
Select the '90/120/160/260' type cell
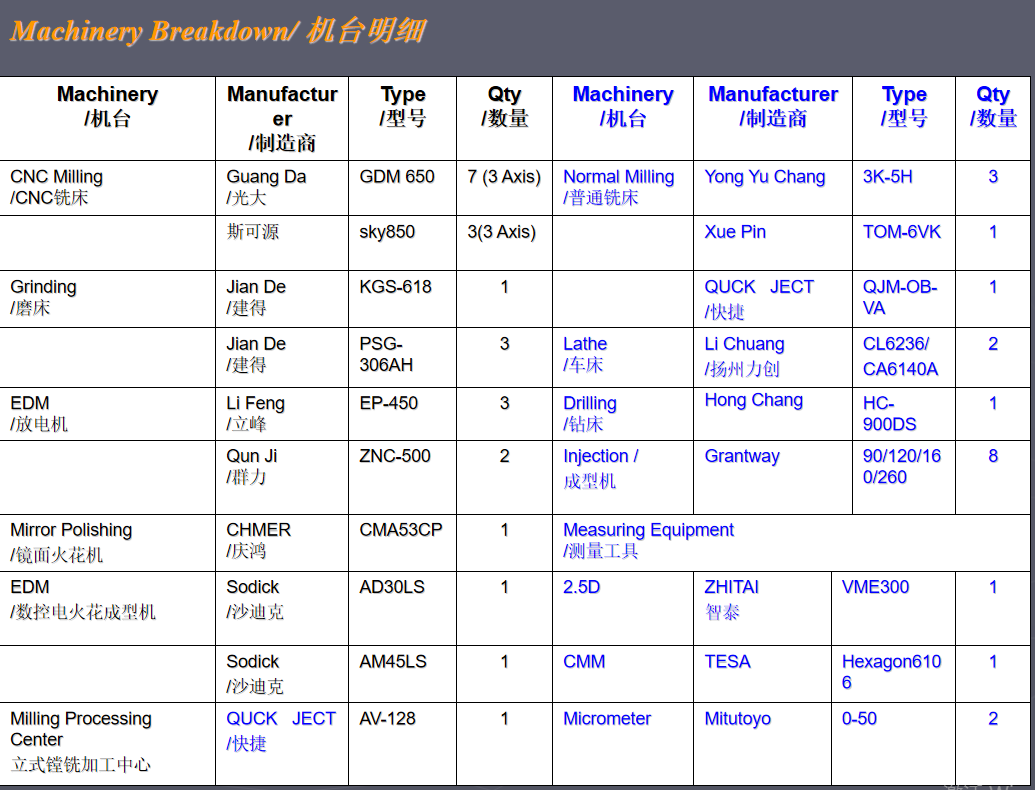tap(904, 477)
